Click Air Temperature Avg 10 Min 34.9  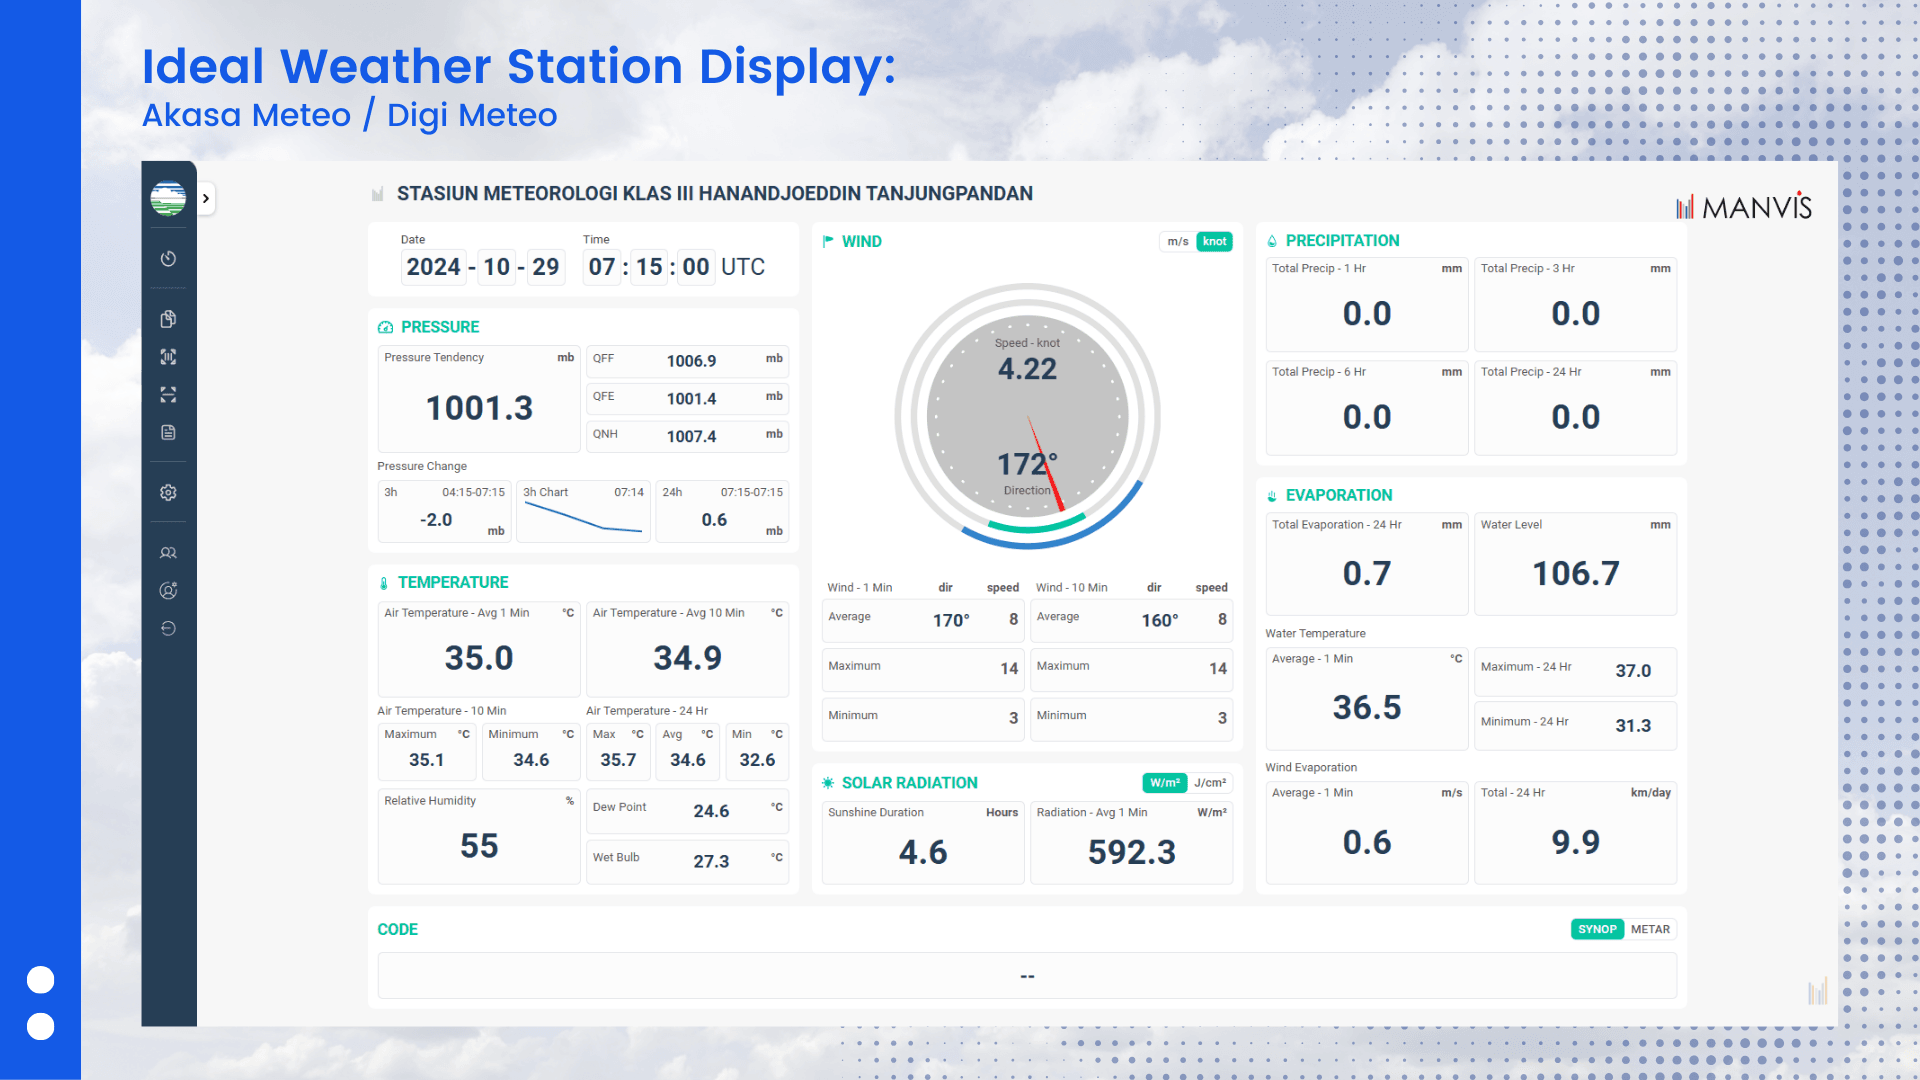tap(687, 658)
